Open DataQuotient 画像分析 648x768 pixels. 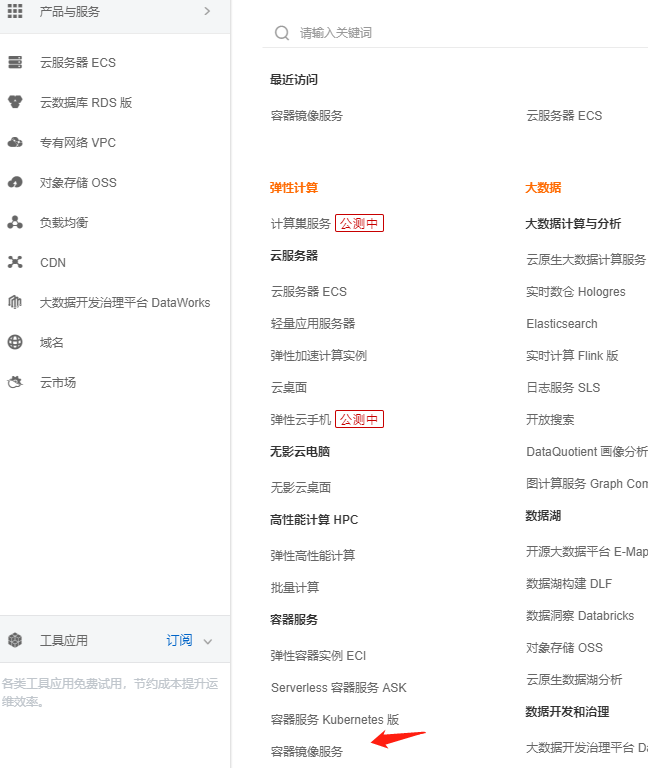click(587, 452)
